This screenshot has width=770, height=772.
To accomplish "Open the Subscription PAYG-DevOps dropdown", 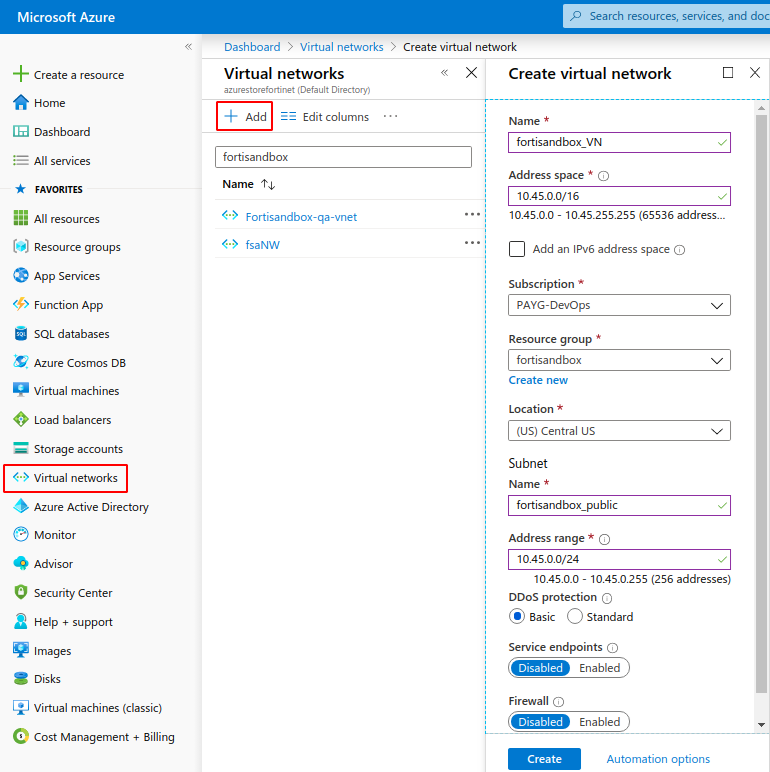I will [x=619, y=305].
